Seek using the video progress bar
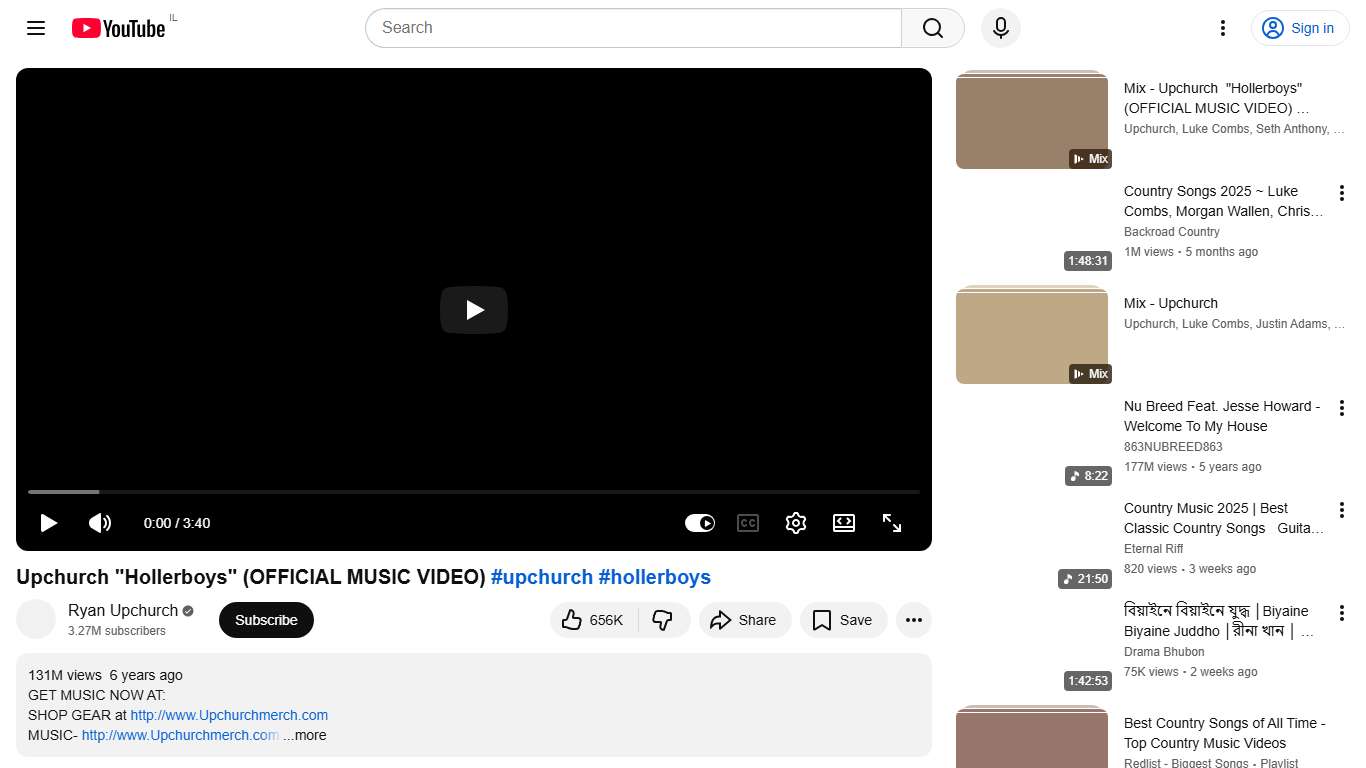 point(473,491)
